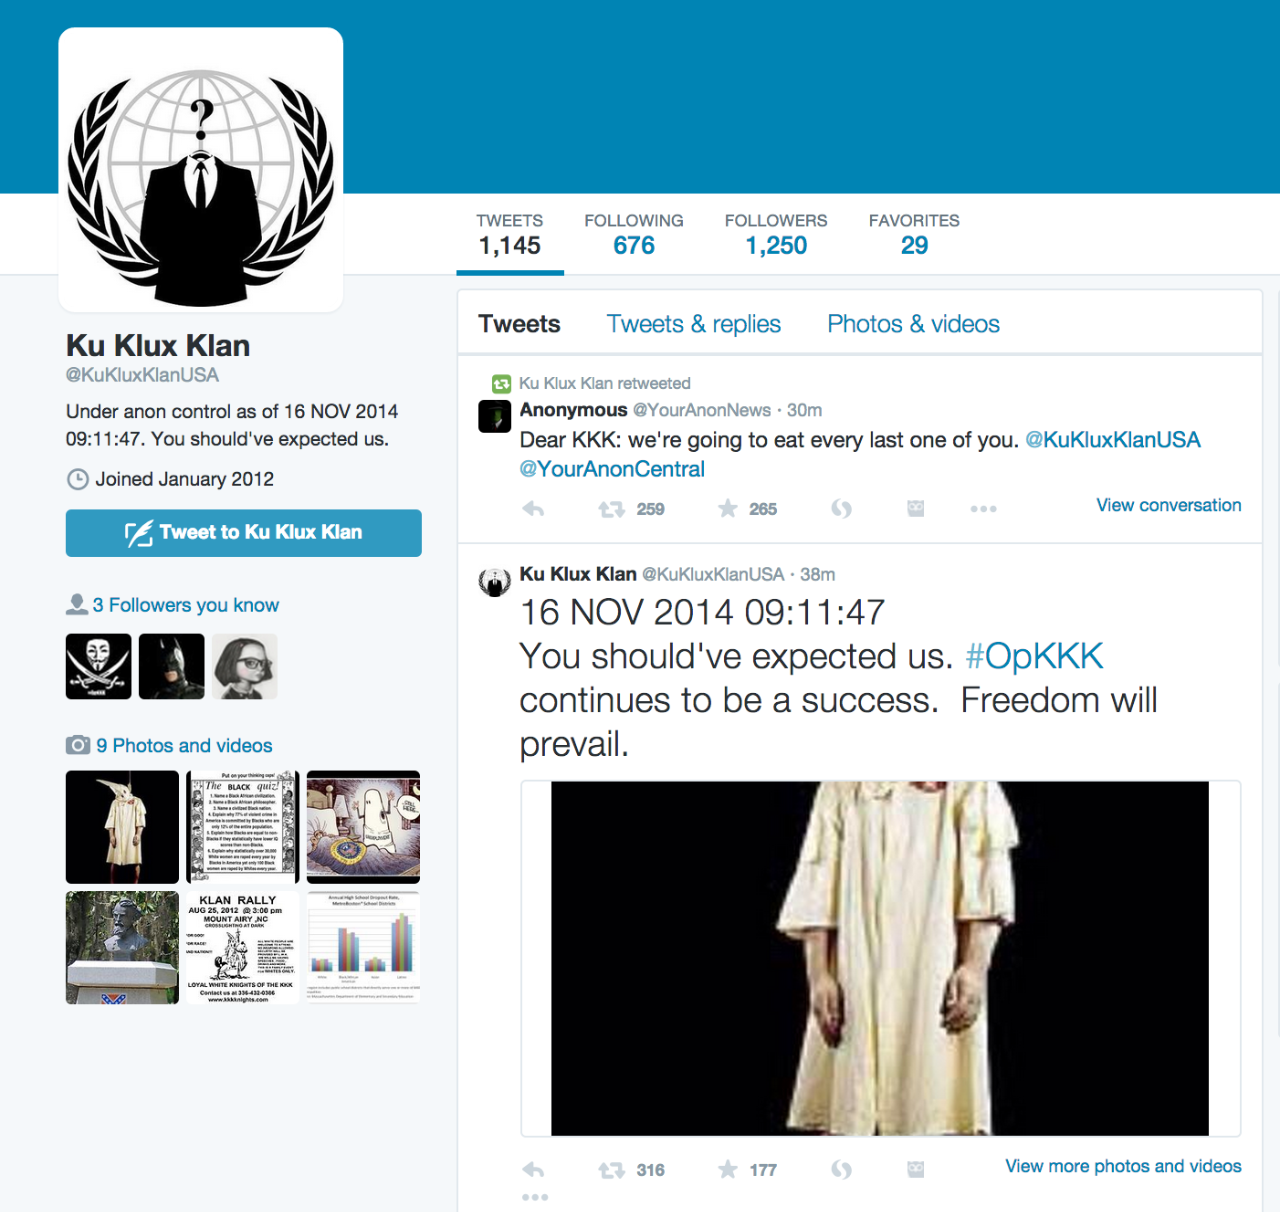Open the FOLLOWERS 1,250 list
1280x1212 pixels.
[x=776, y=235]
